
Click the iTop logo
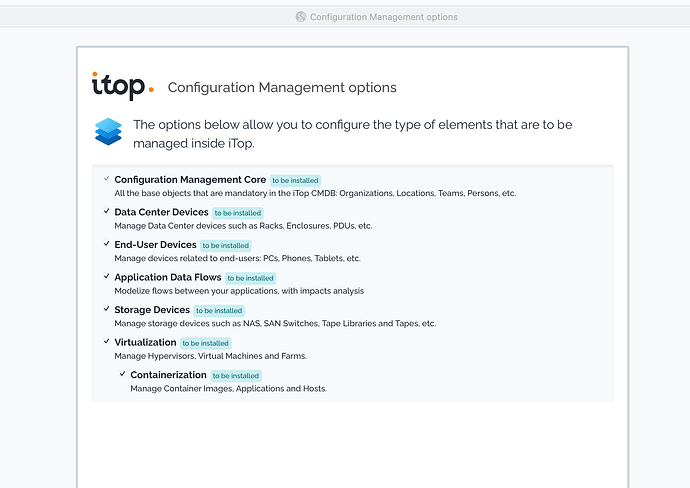coord(122,86)
